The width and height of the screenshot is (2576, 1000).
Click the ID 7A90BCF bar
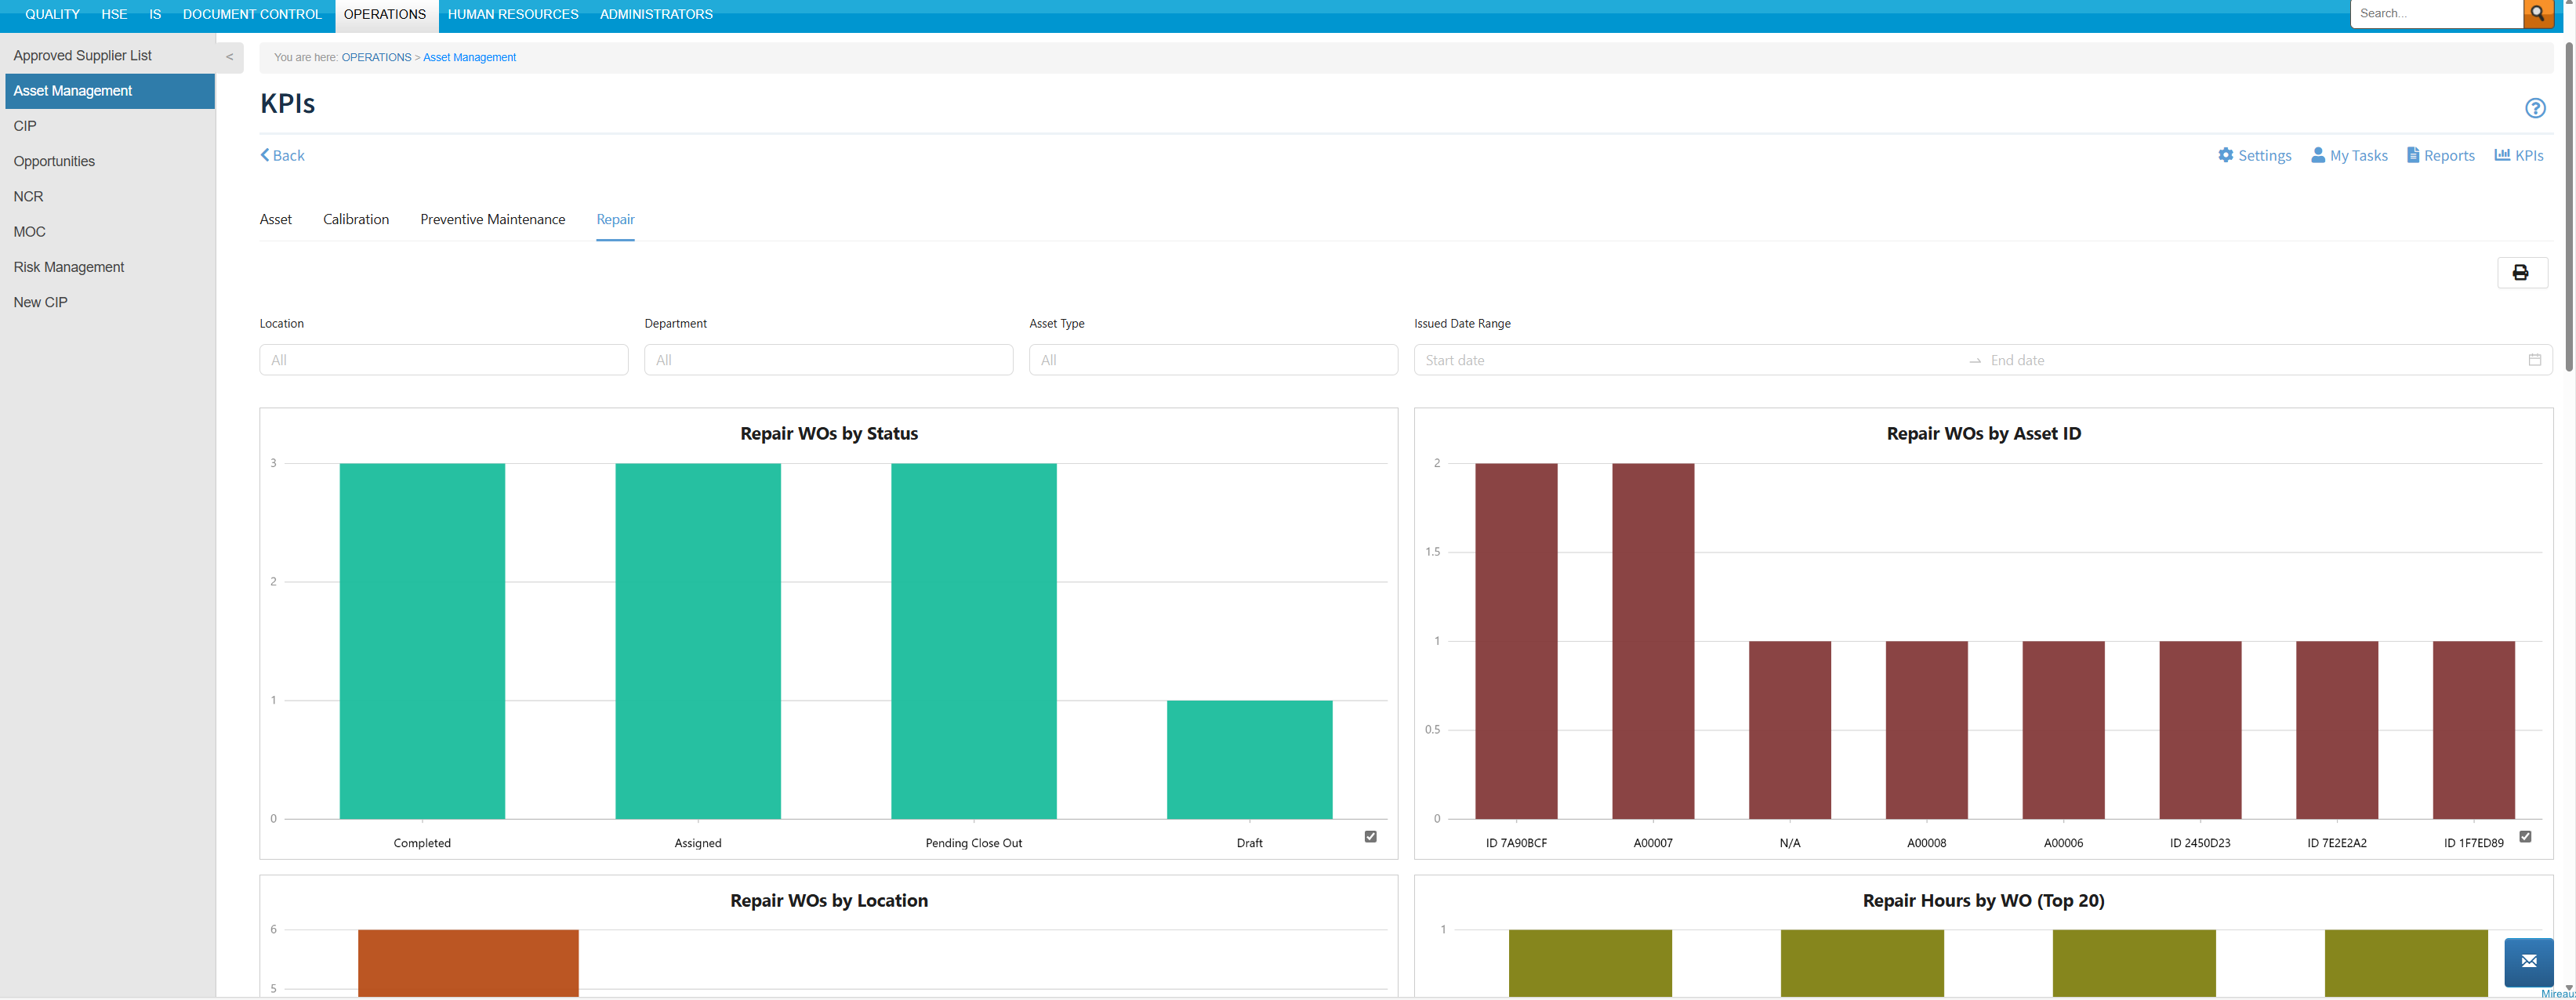pos(1516,641)
